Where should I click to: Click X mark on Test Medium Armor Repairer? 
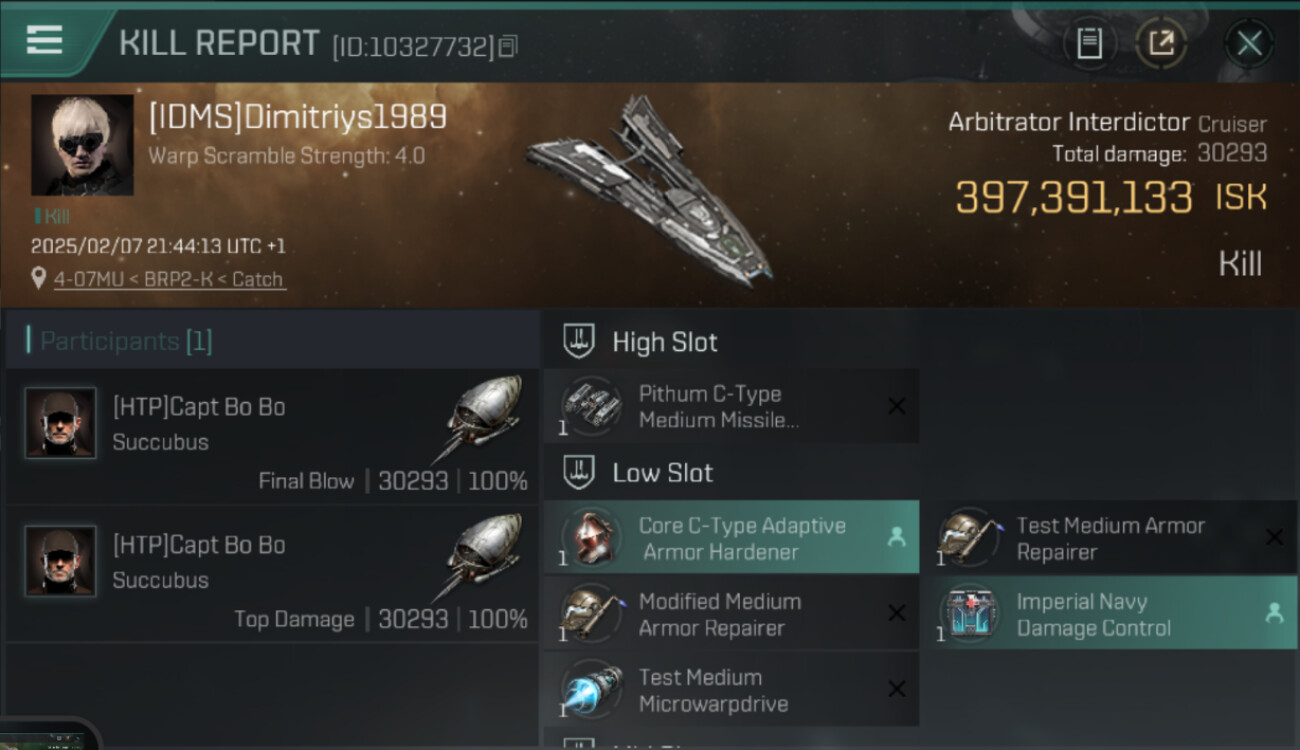tap(1274, 538)
